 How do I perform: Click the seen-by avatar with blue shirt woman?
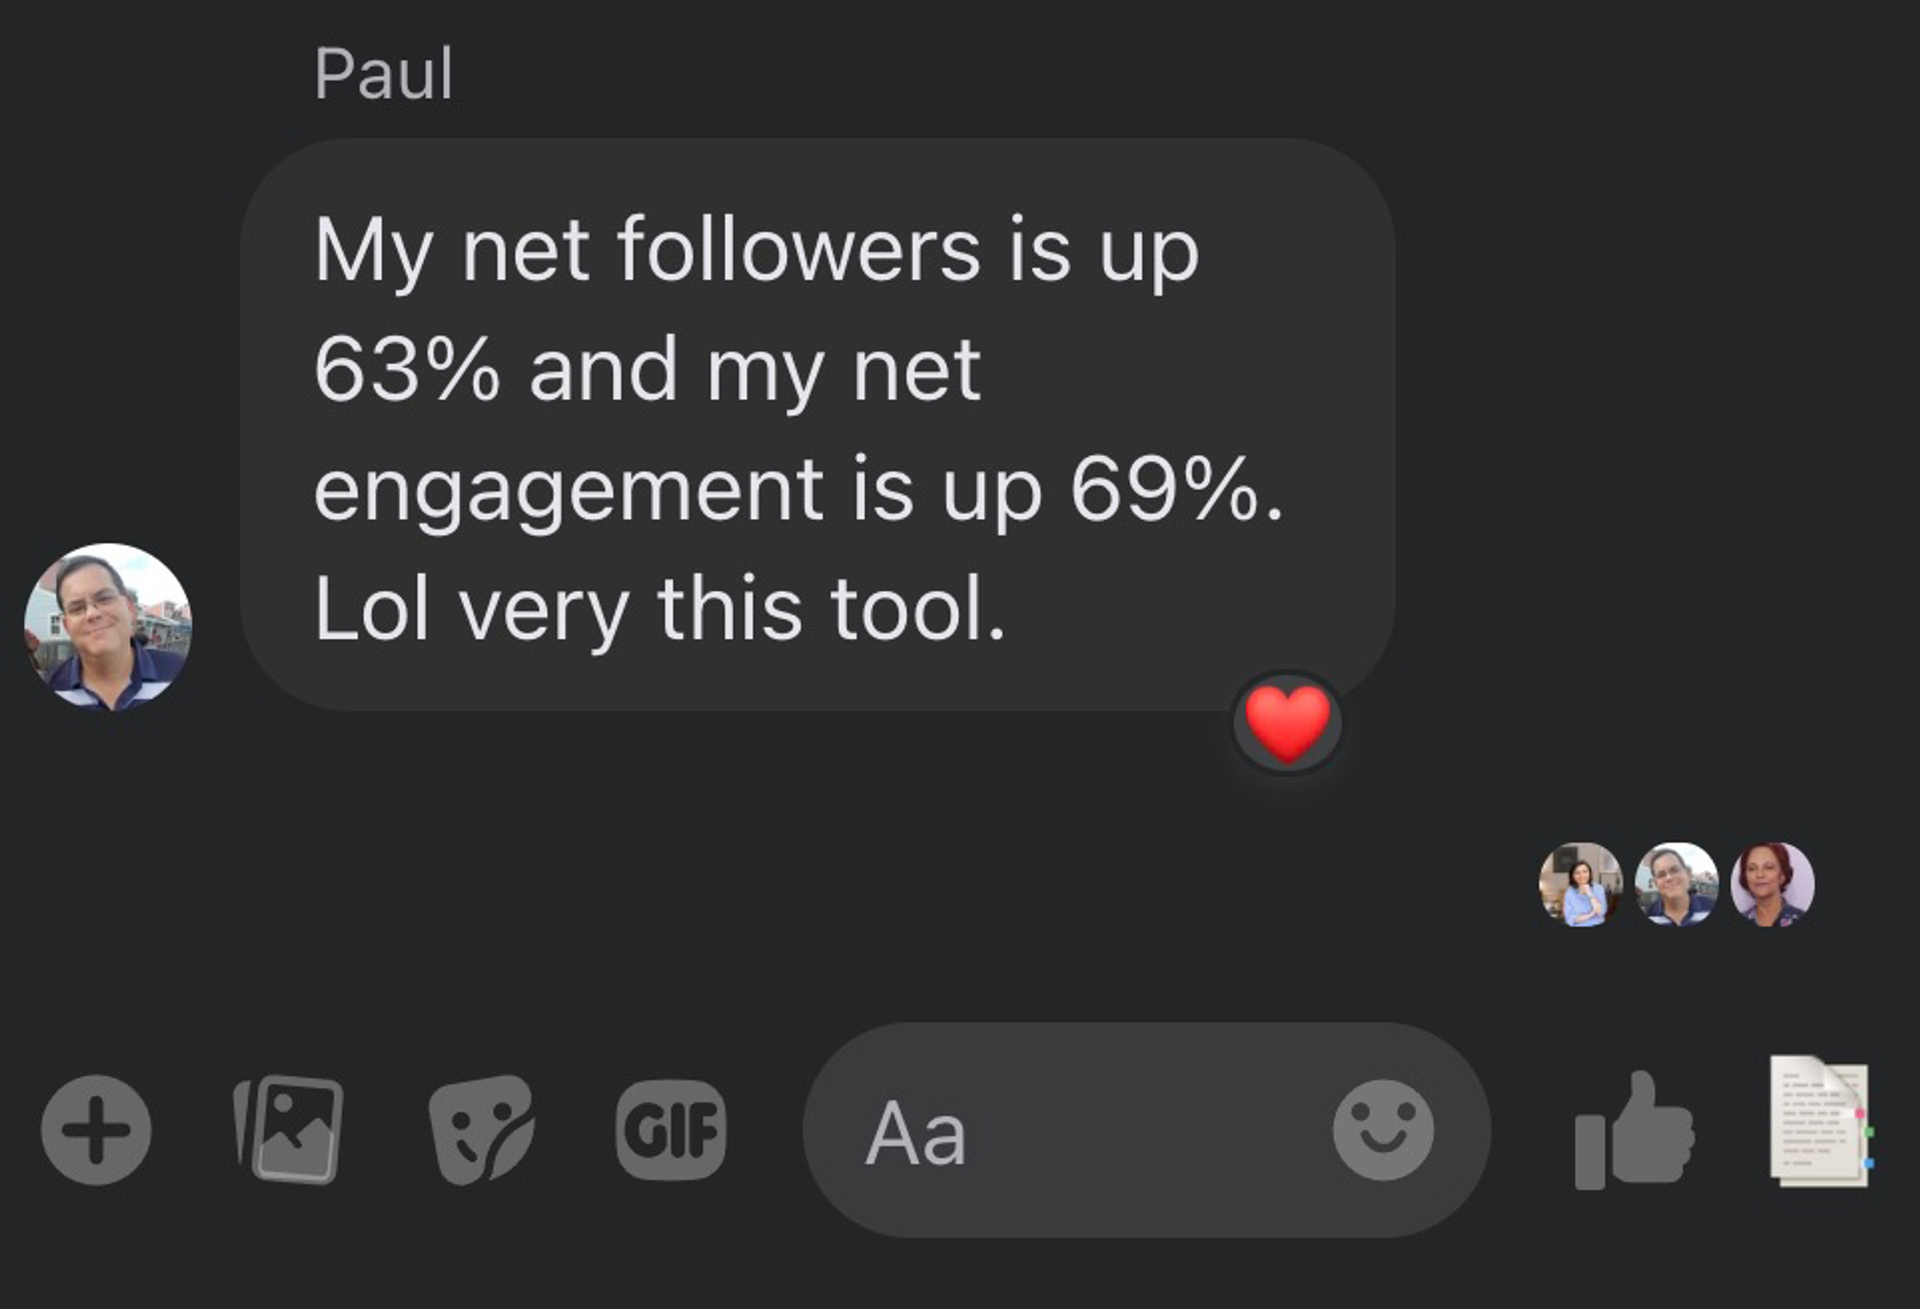(1580, 884)
